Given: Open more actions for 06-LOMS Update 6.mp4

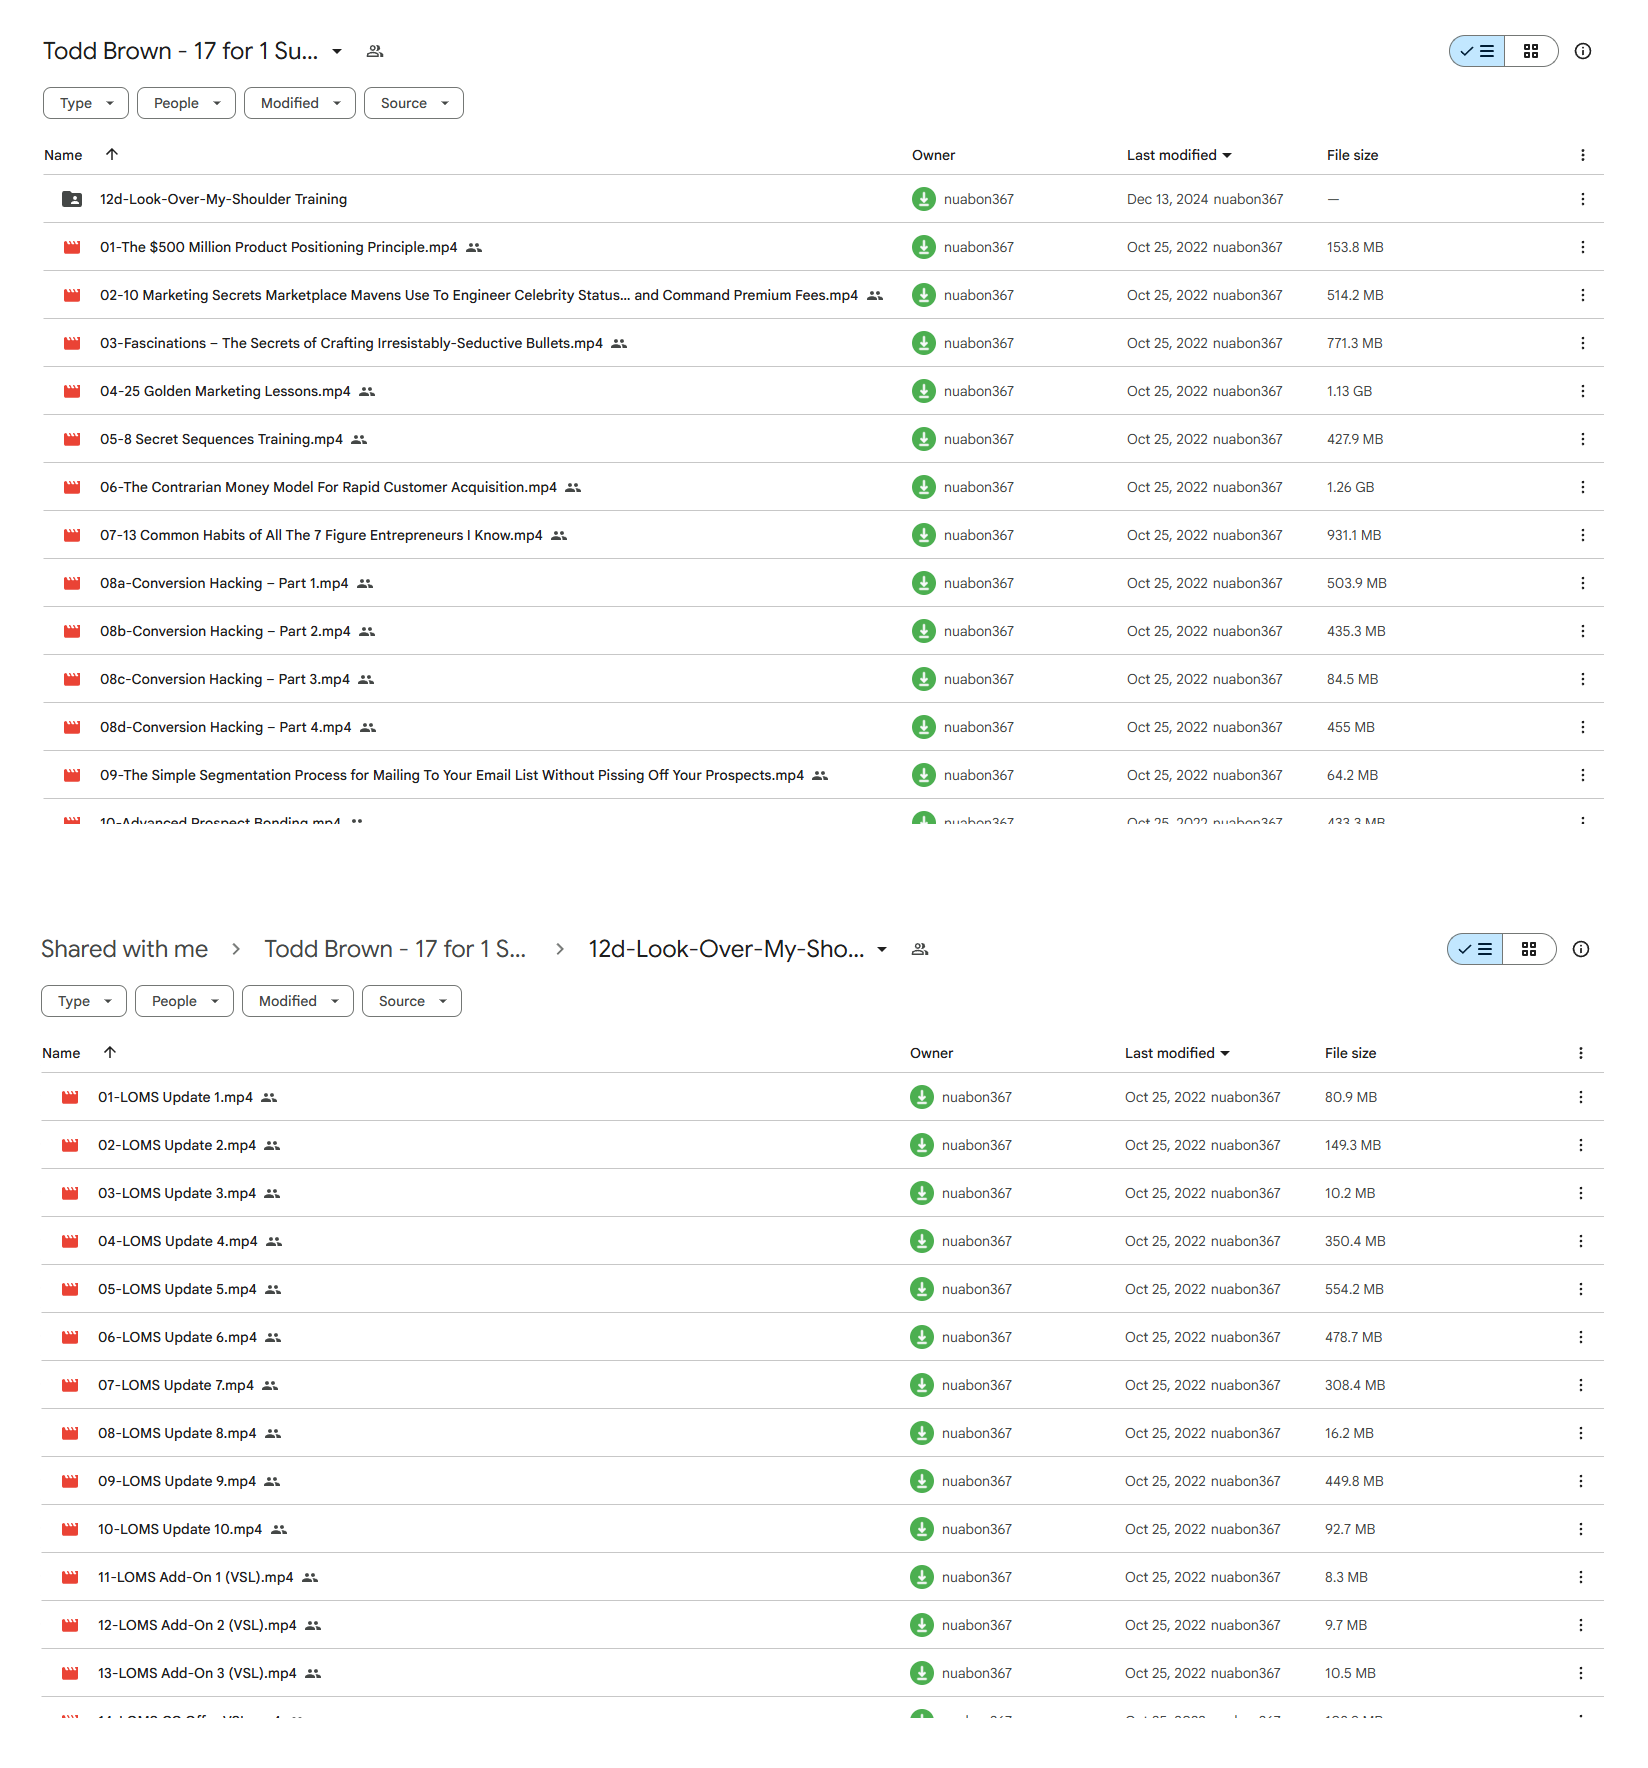Looking at the screenshot, I should (x=1581, y=1337).
